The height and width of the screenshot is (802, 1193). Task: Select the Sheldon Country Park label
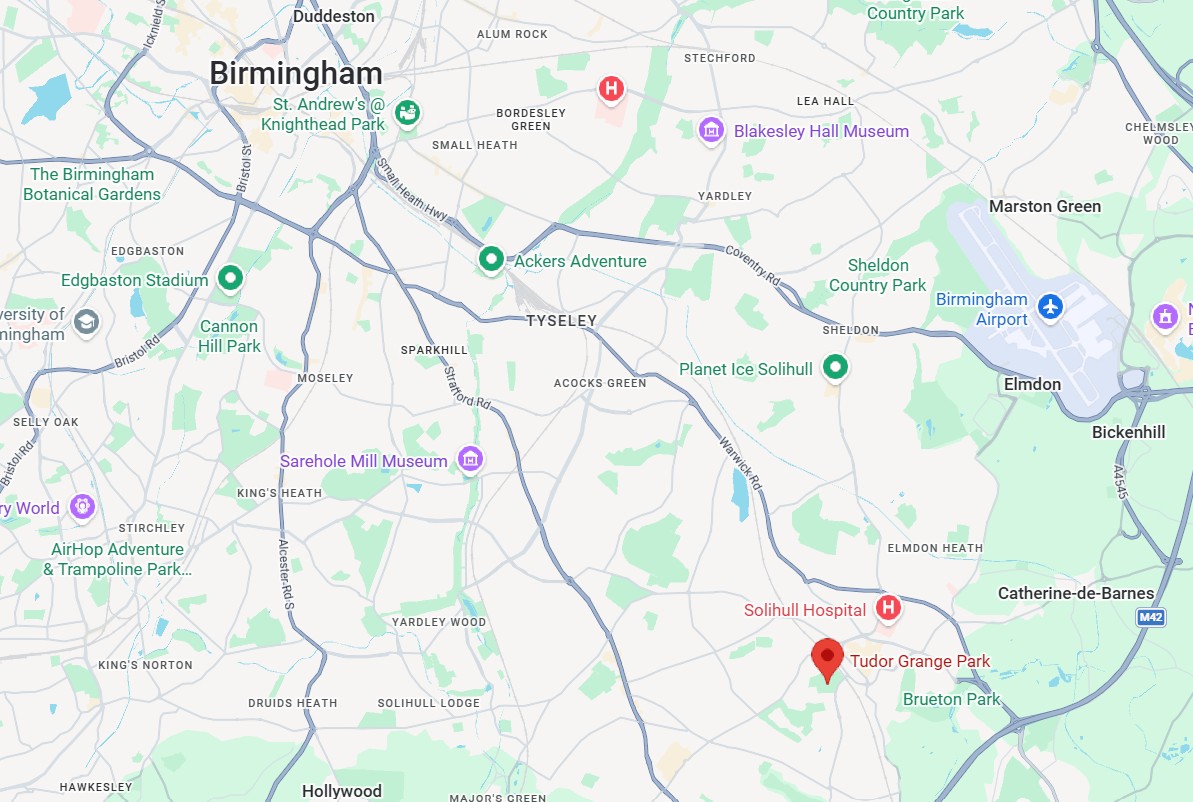point(877,275)
